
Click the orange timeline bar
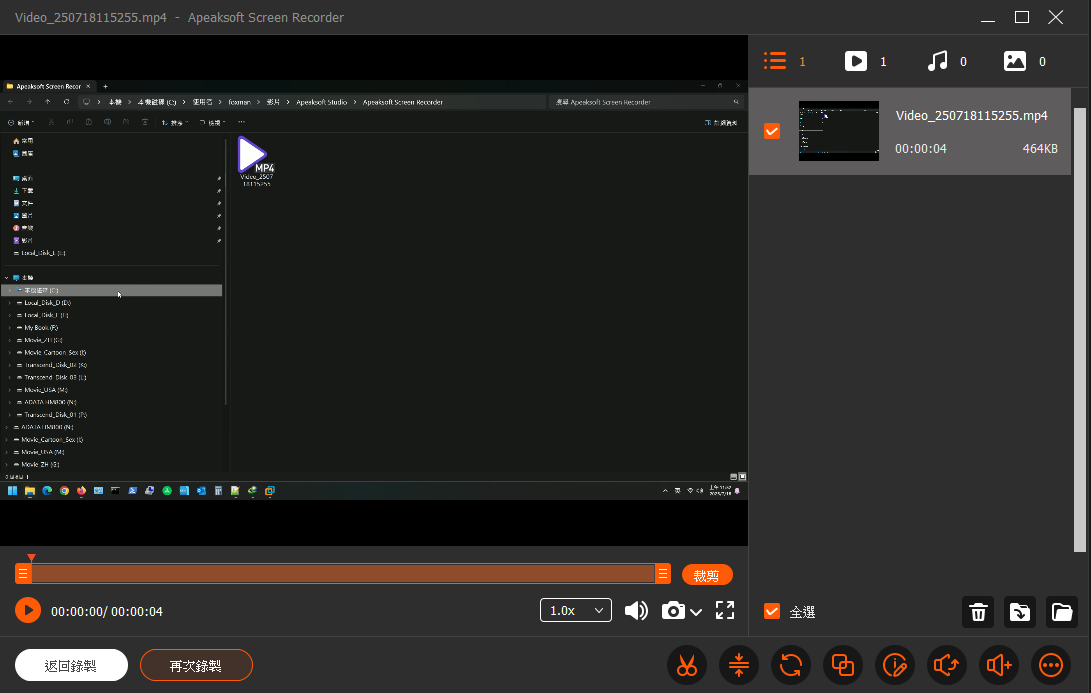(343, 574)
